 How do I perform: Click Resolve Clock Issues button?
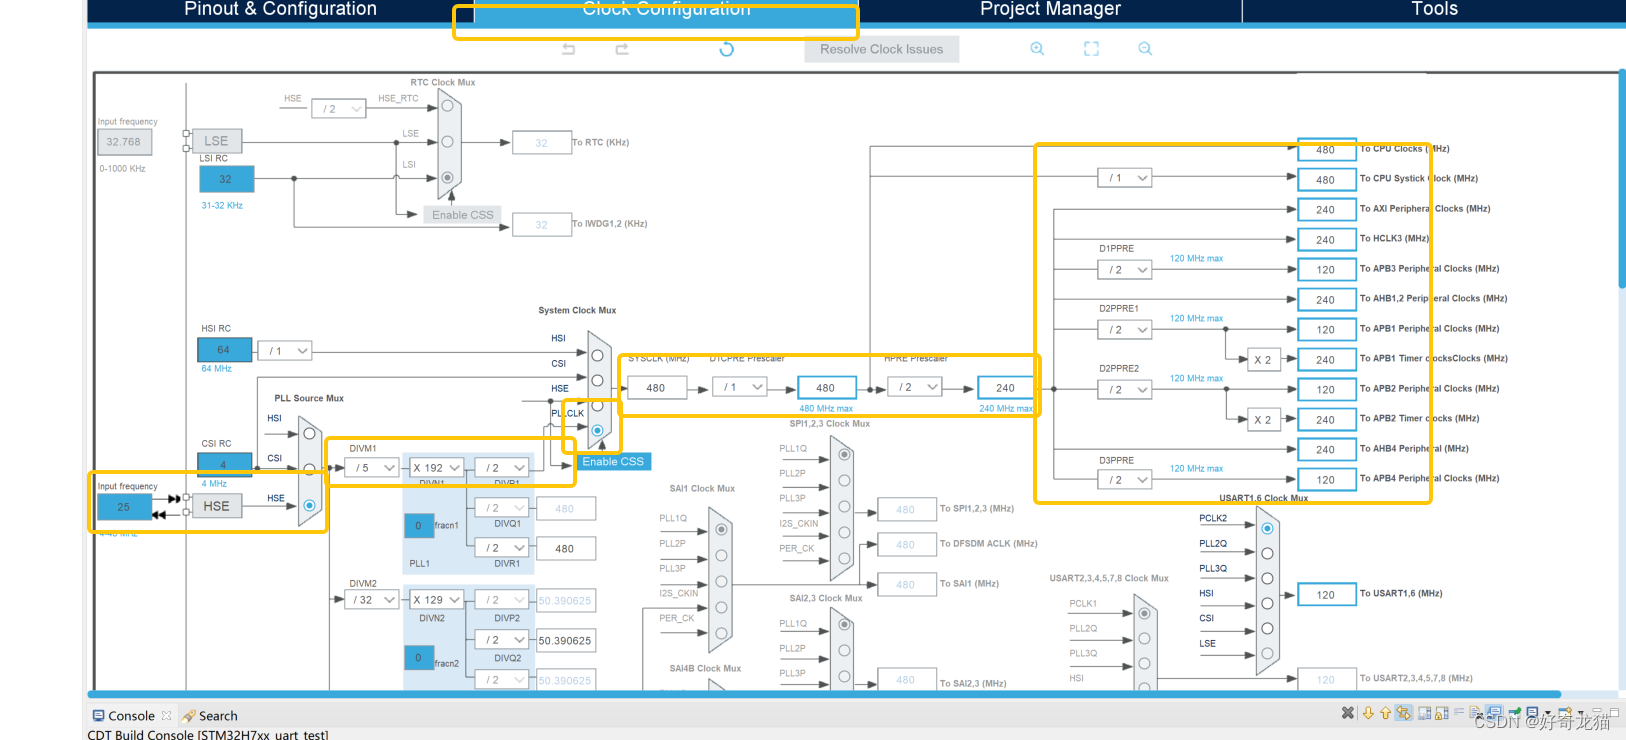tap(881, 49)
